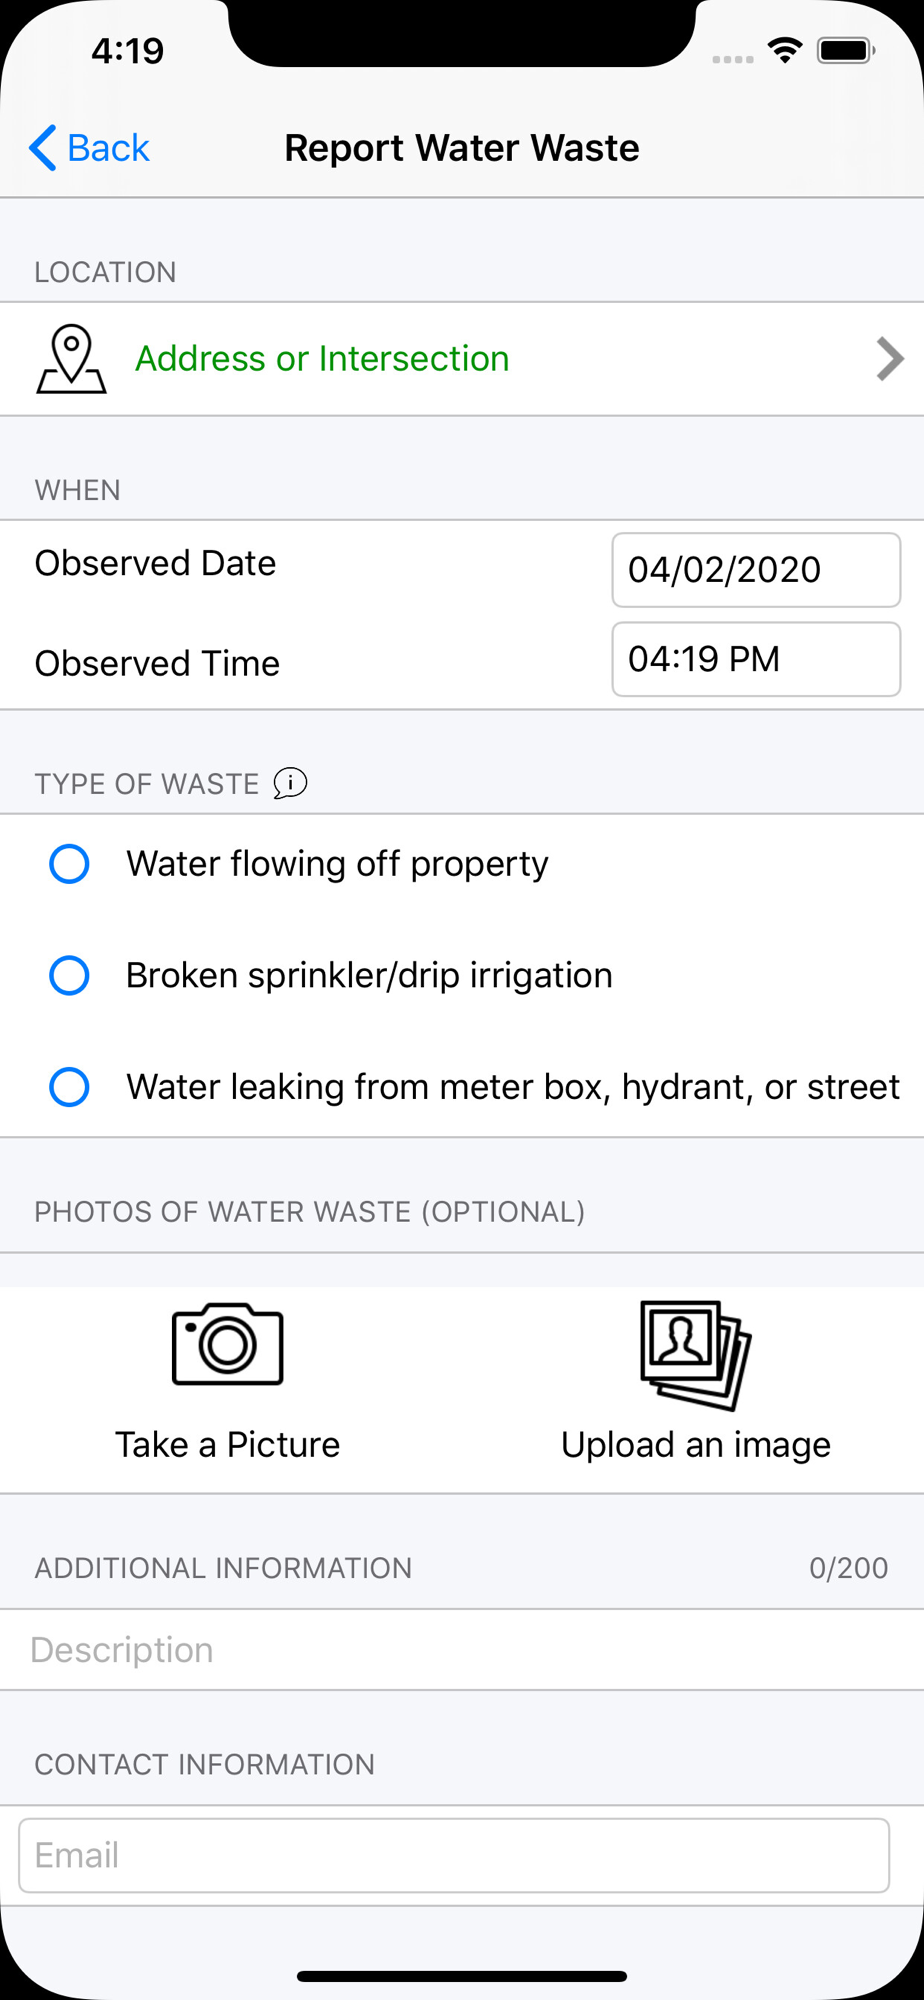The width and height of the screenshot is (924, 2000).
Task: Open the Observed Date picker field
Action: click(756, 570)
